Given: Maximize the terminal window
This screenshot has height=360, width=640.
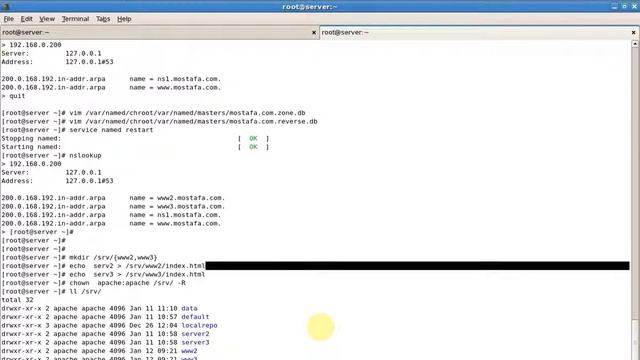Looking at the screenshot, I should [x=624, y=7].
